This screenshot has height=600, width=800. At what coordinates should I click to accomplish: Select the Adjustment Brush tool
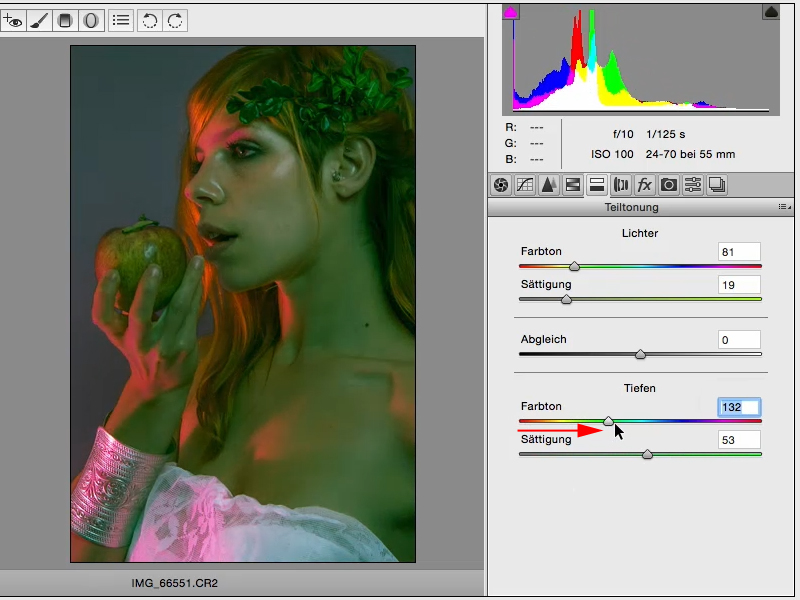pyautogui.click(x=39, y=21)
